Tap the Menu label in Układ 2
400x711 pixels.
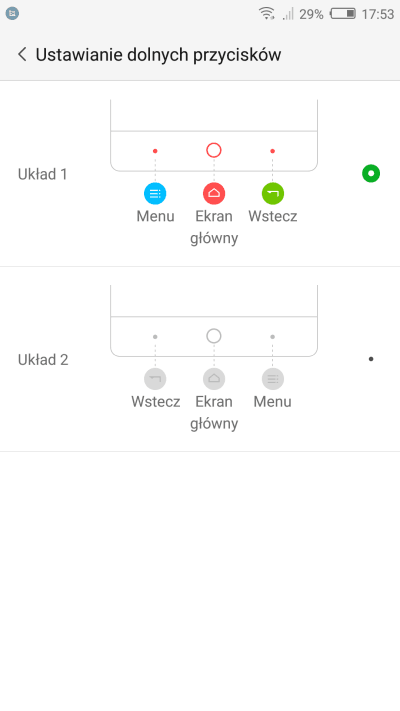273,401
